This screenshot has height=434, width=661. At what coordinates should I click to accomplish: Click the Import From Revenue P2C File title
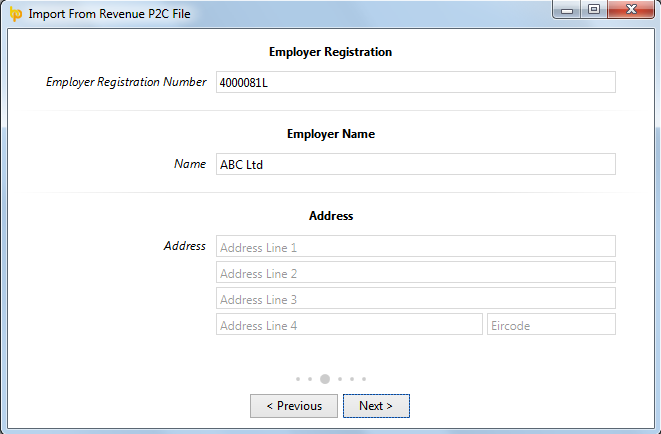110,14
